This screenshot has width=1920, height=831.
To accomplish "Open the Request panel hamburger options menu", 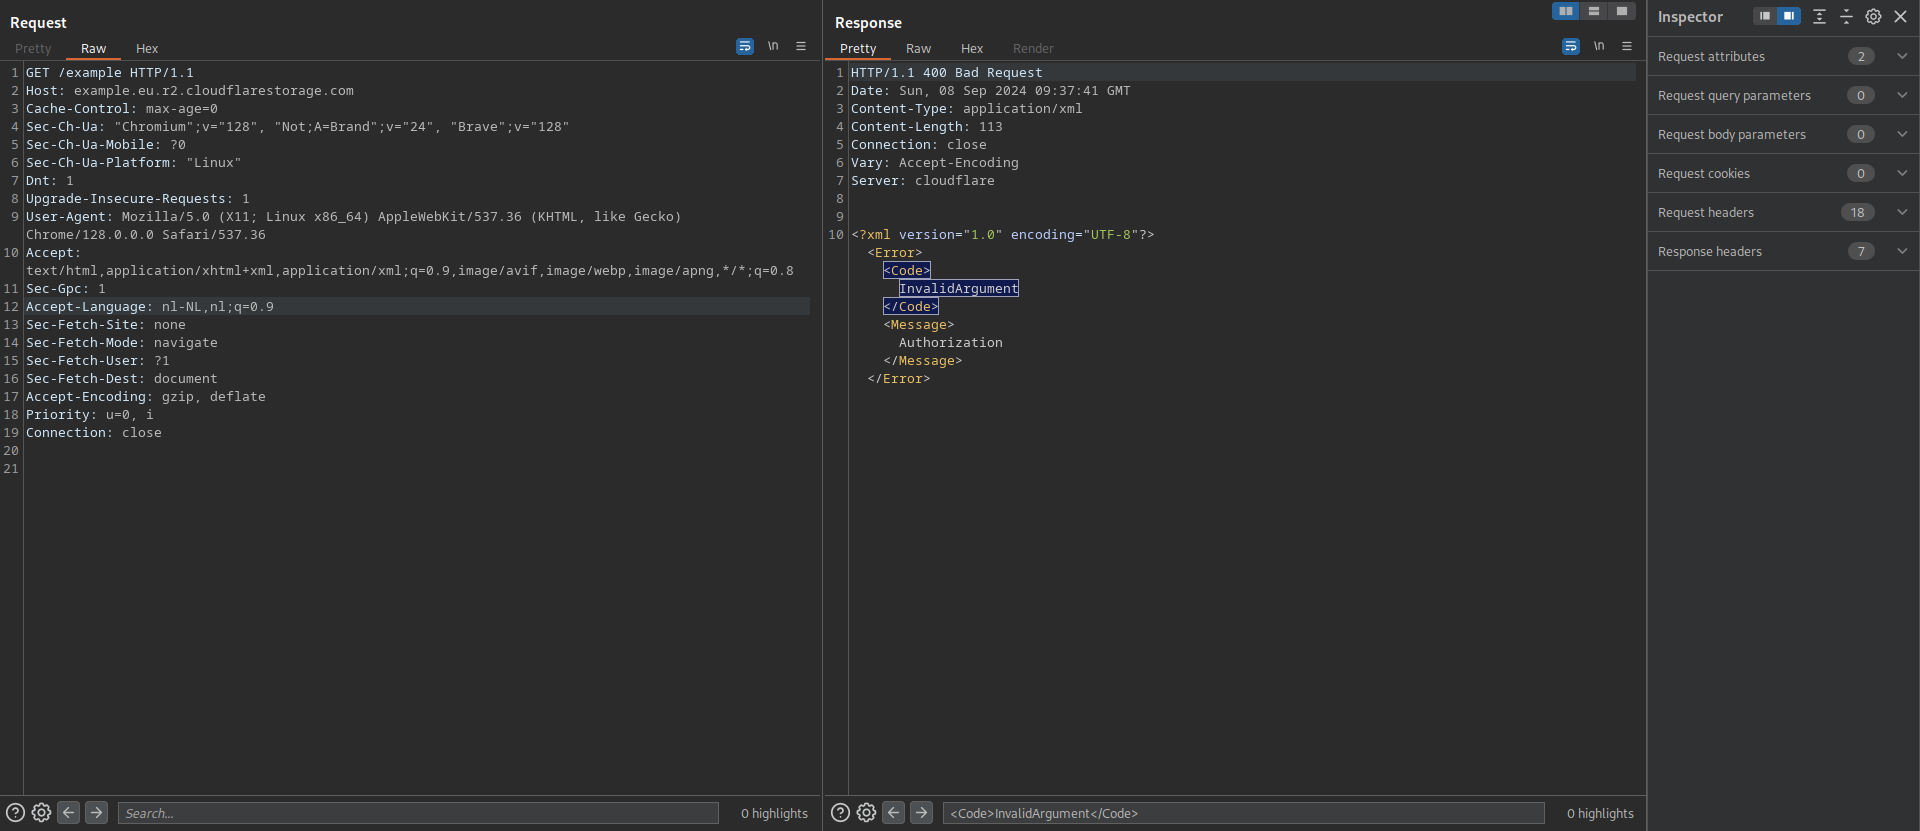I will 801,47.
